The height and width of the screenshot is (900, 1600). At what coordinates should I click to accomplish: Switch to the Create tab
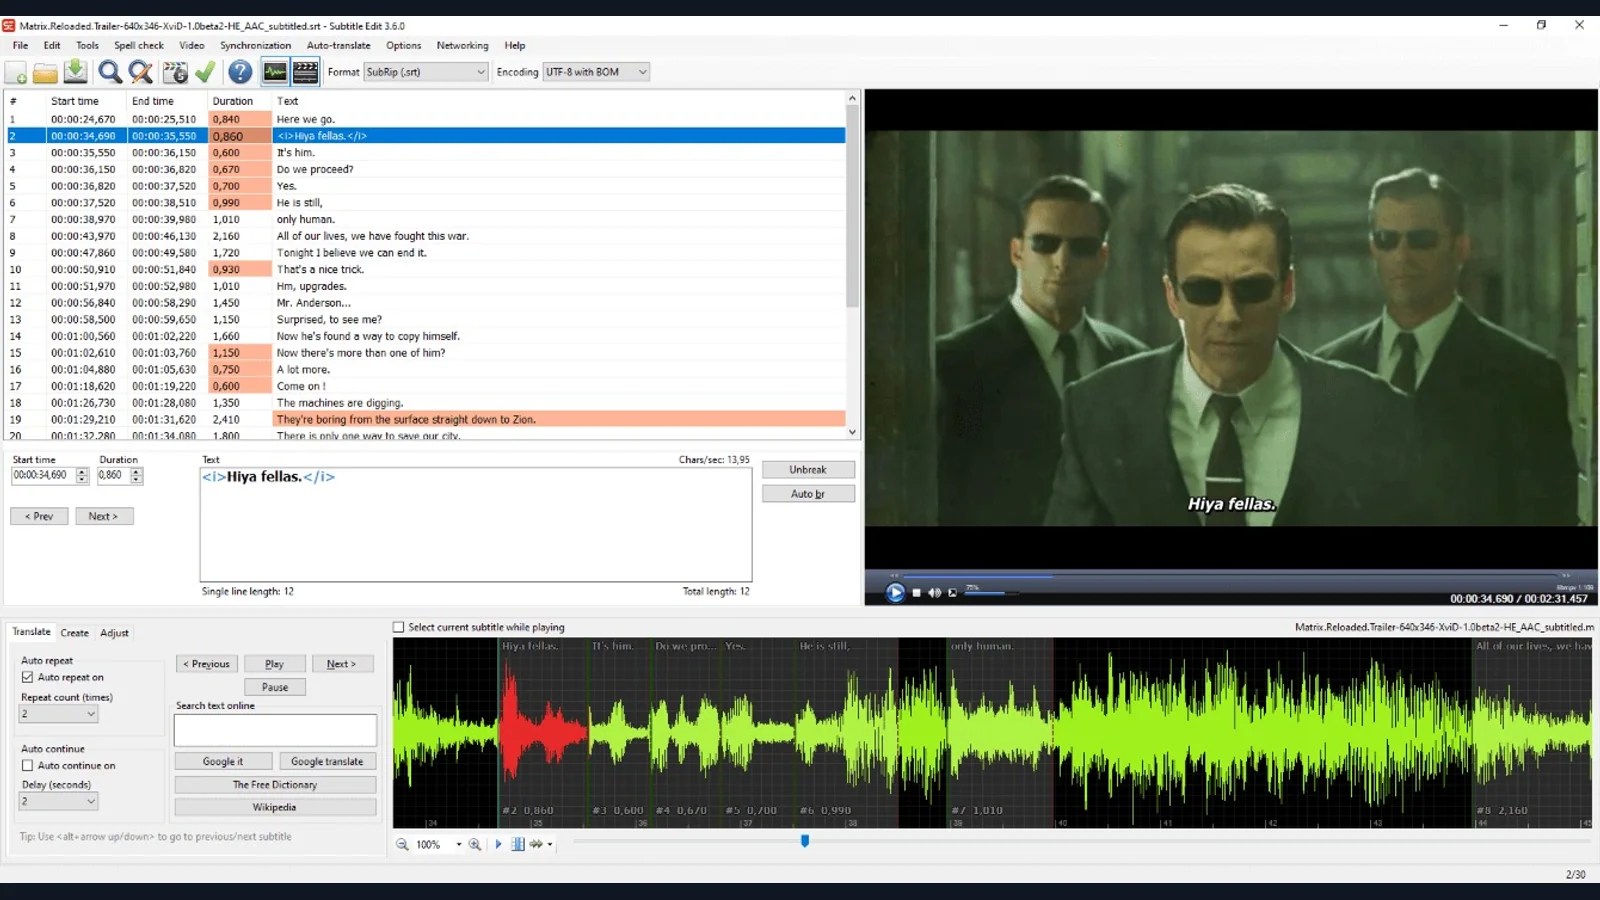tap(74, 633)
